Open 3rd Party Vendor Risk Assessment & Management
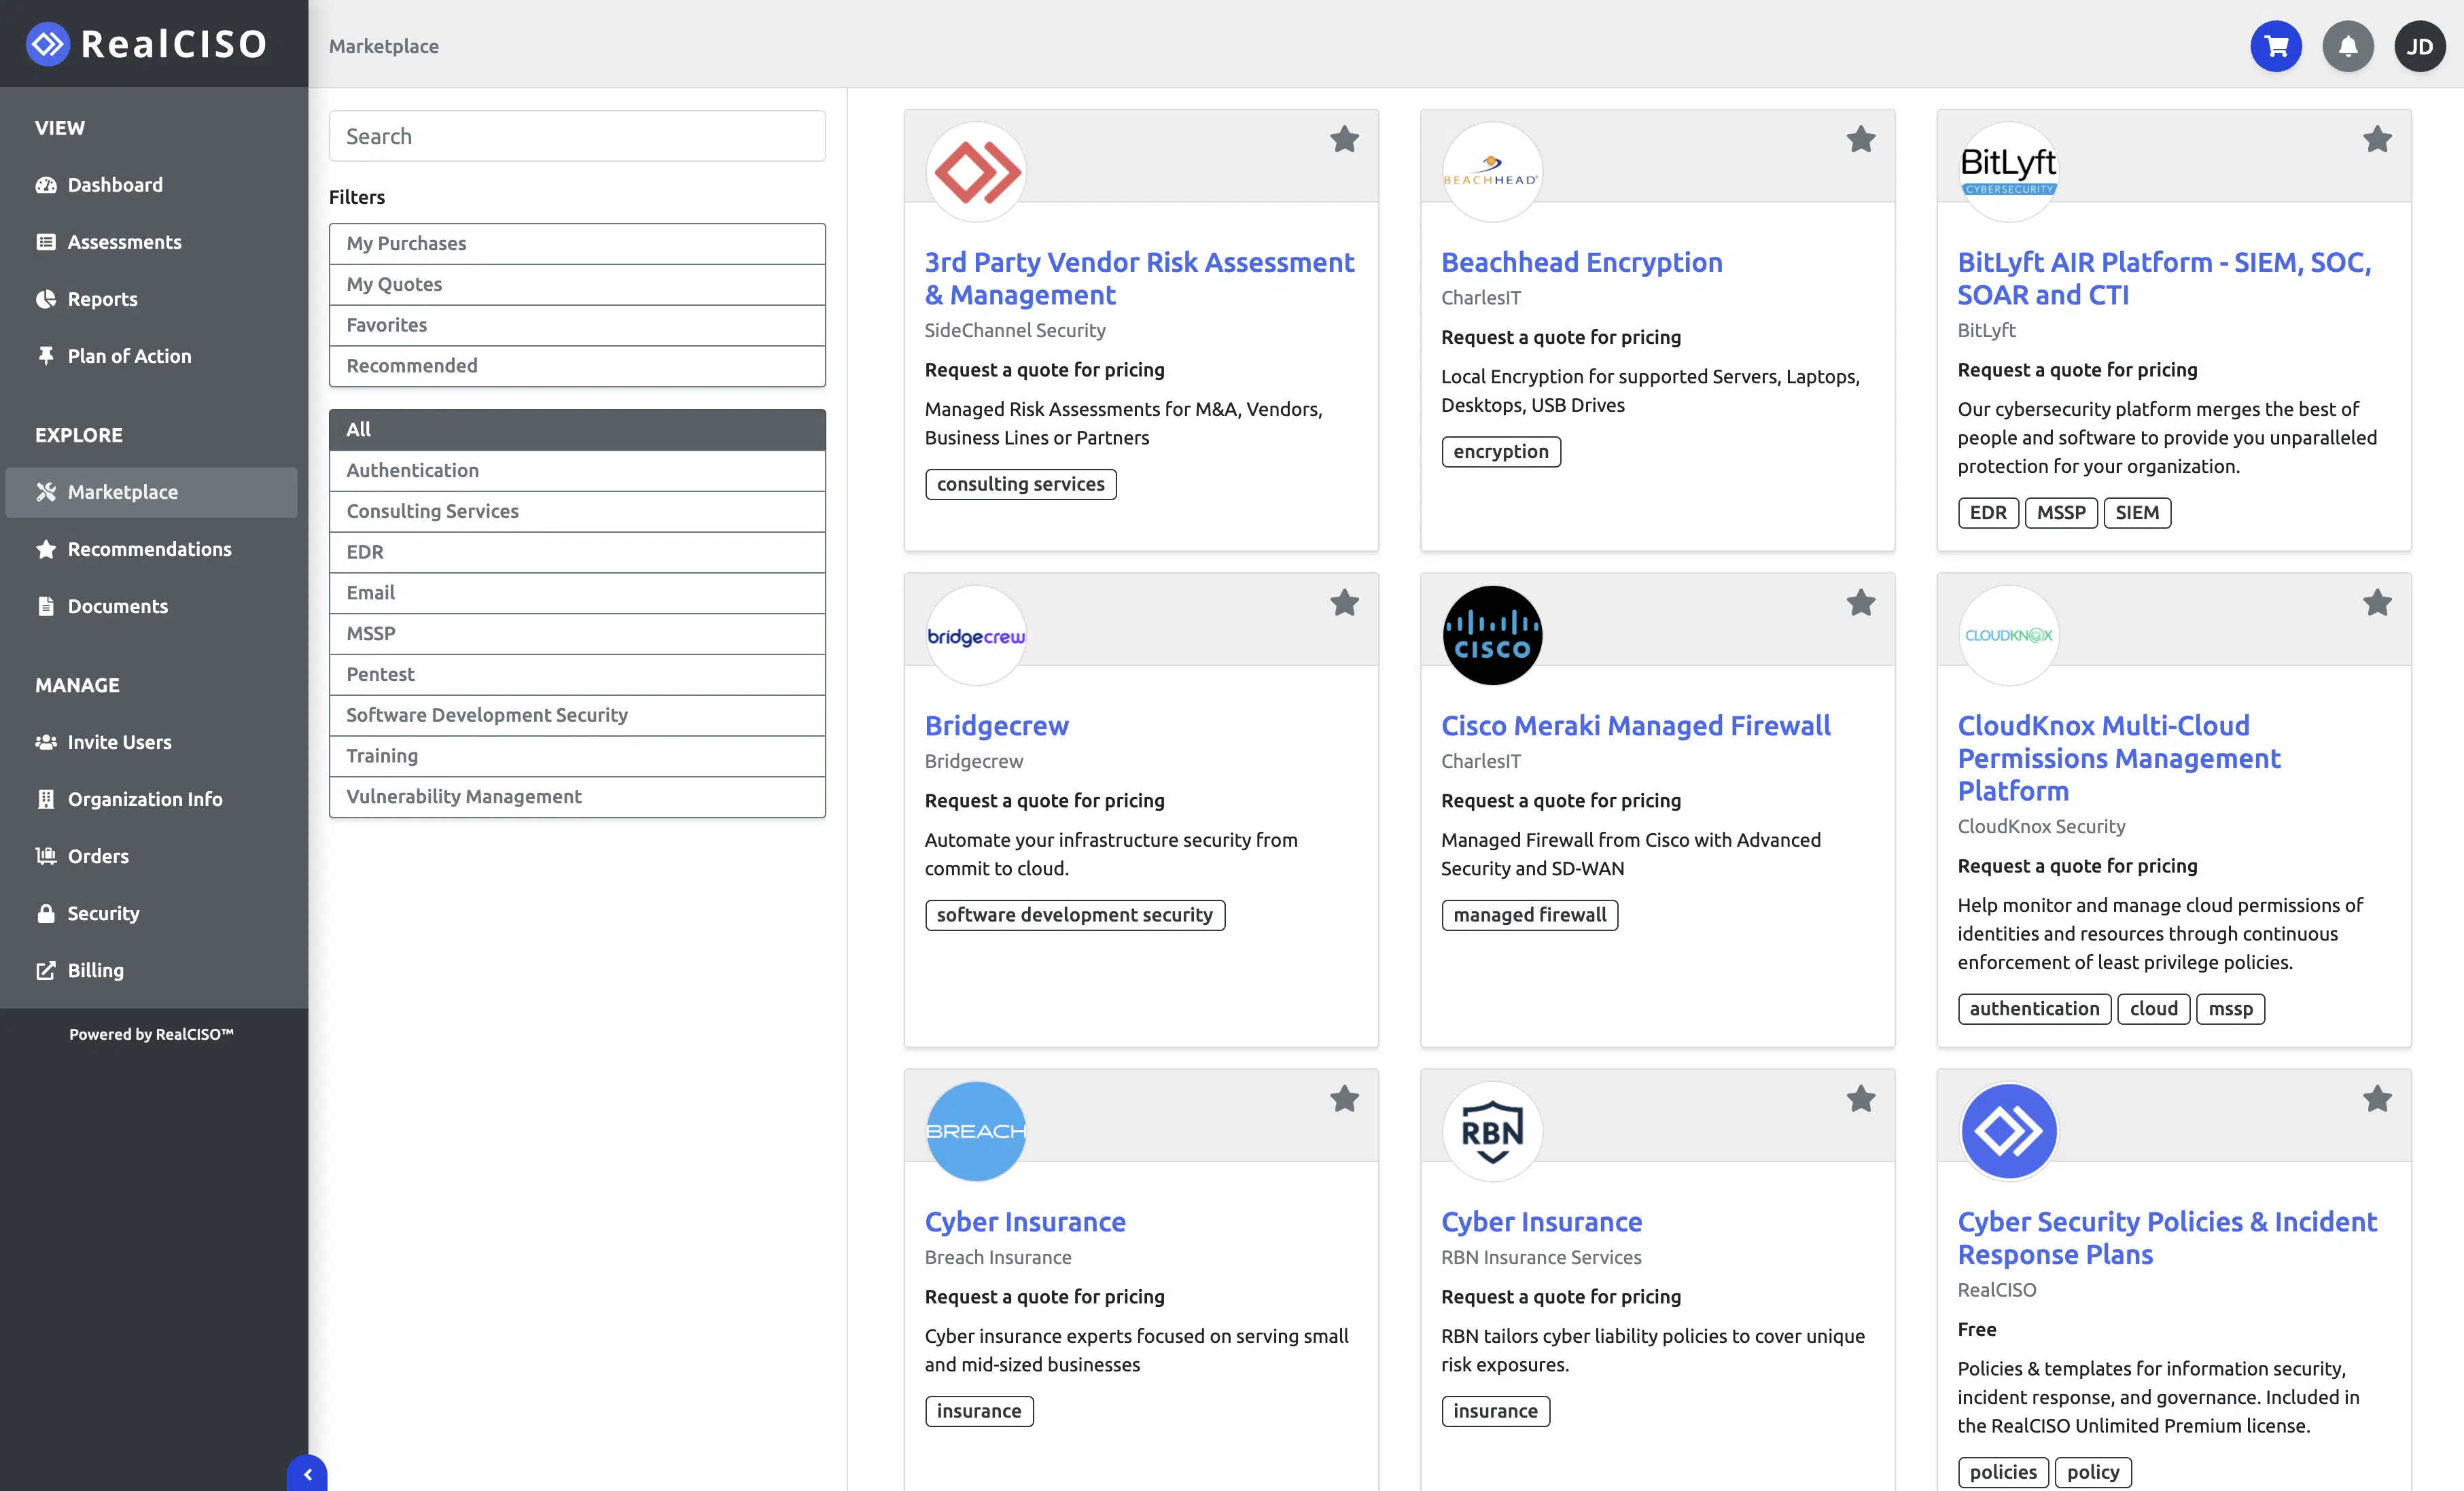This screenshot has height=1491, width=2464. [1139, 279]
